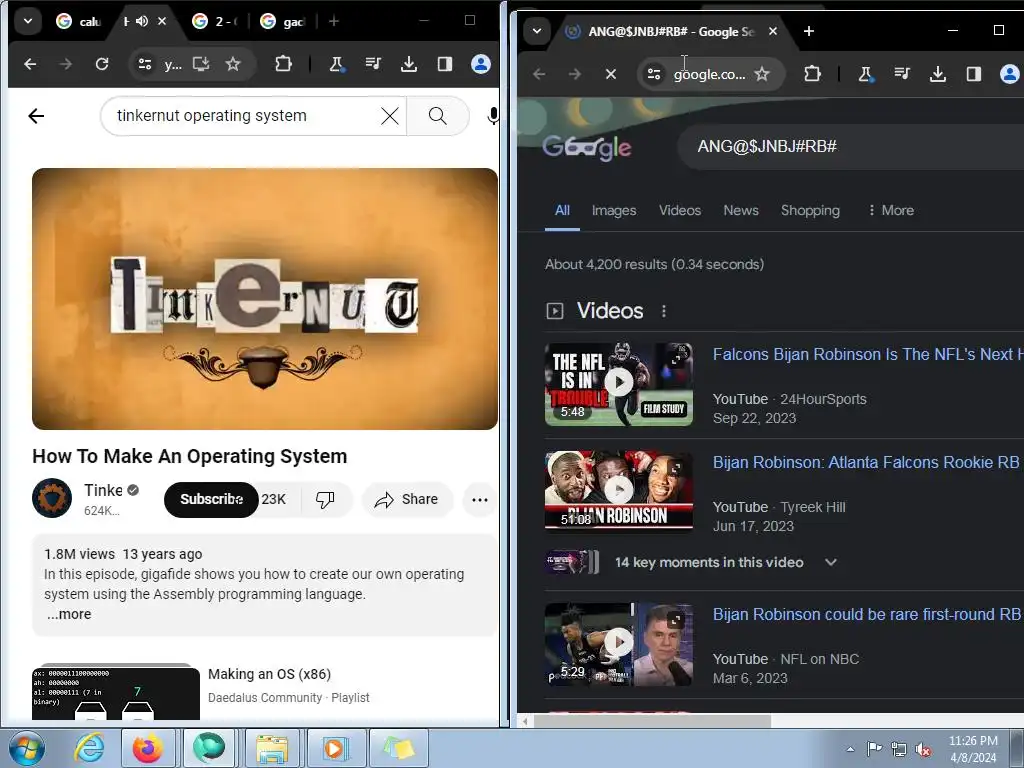Play the 5:48 NFL Is In Trouble thumbnail
The width and height of the screenshot is (1024, 768).
(618, 384)
